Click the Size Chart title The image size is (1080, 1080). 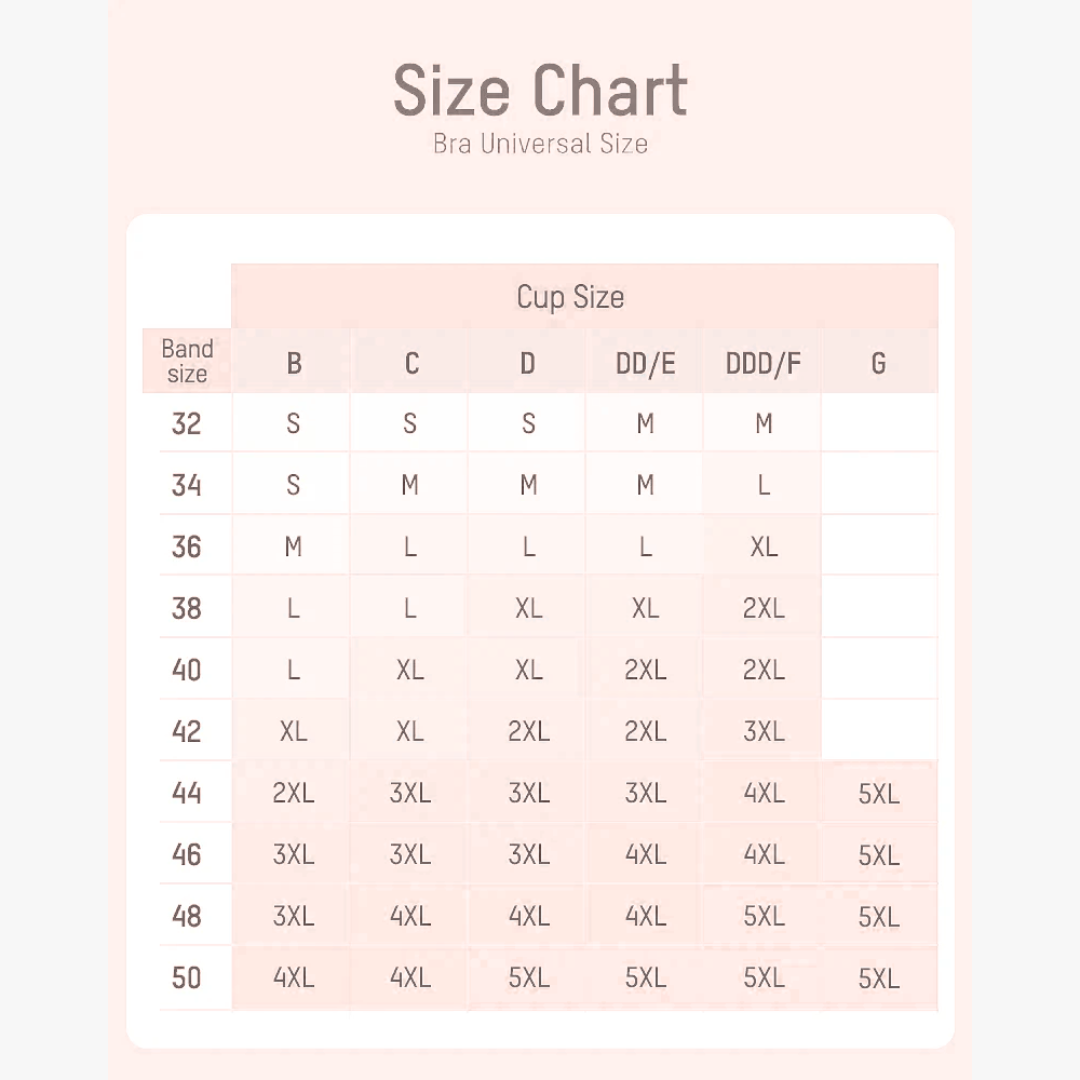coord(540,91)
